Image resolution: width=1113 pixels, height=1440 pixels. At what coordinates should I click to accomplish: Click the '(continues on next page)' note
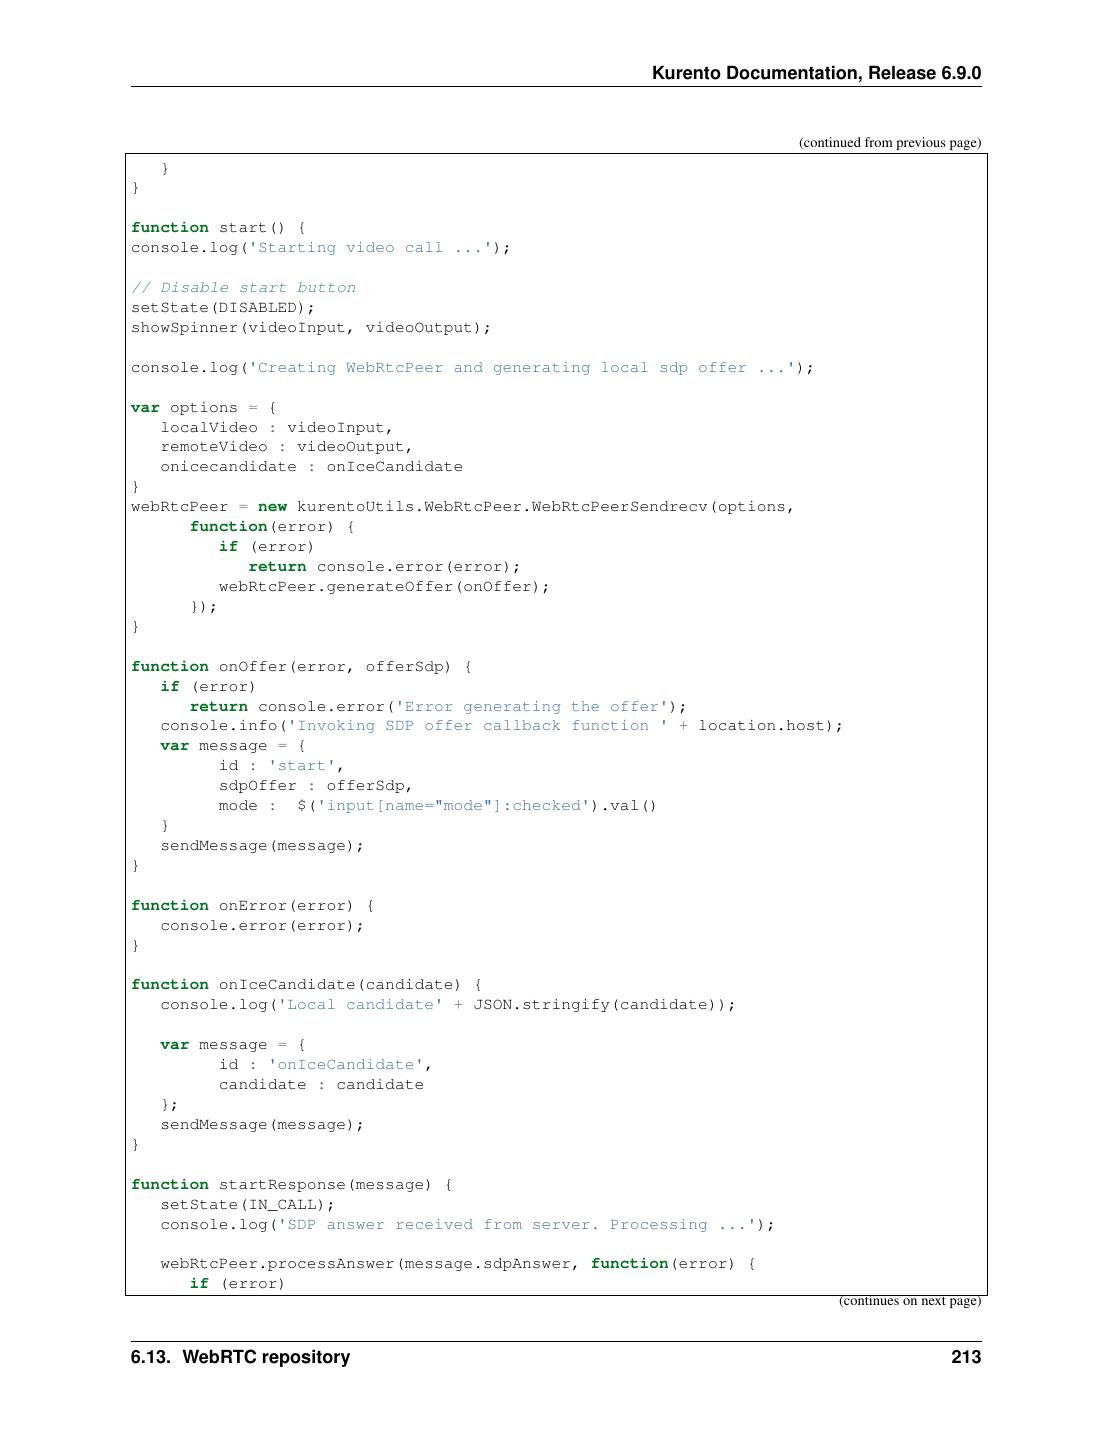coord(909,1301)
